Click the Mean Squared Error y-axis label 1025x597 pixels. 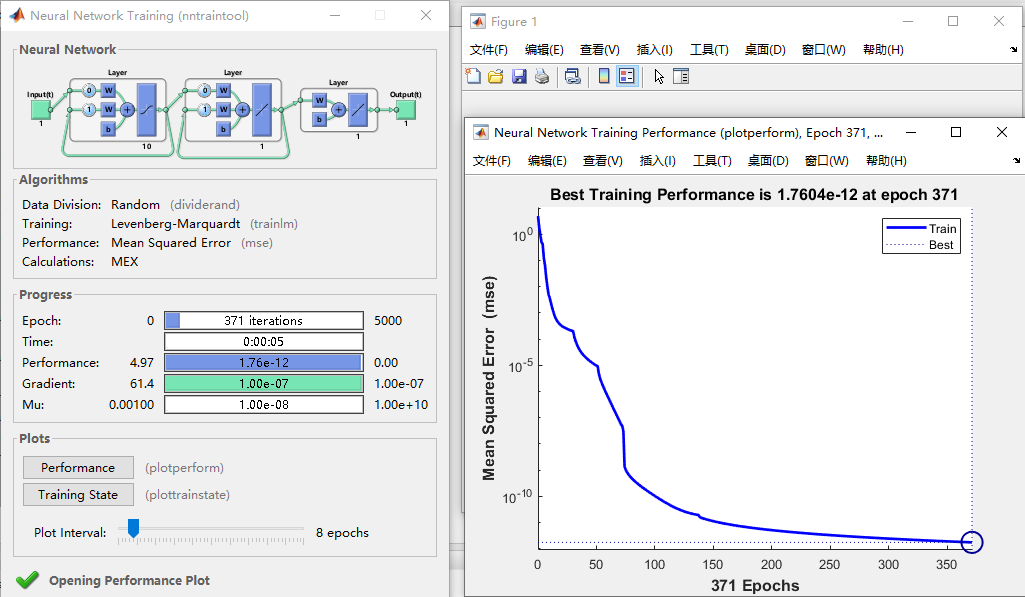click(x=489, y=378)
